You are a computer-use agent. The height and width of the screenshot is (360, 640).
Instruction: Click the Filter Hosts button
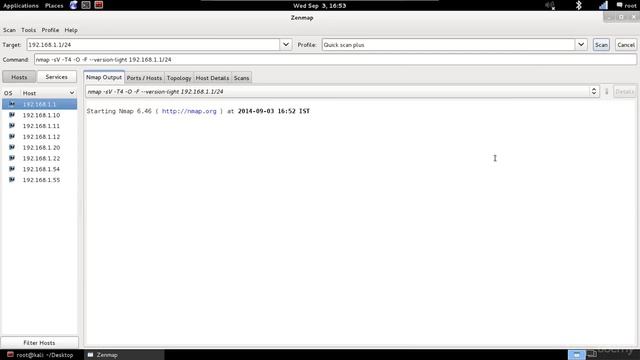point(39,342)
